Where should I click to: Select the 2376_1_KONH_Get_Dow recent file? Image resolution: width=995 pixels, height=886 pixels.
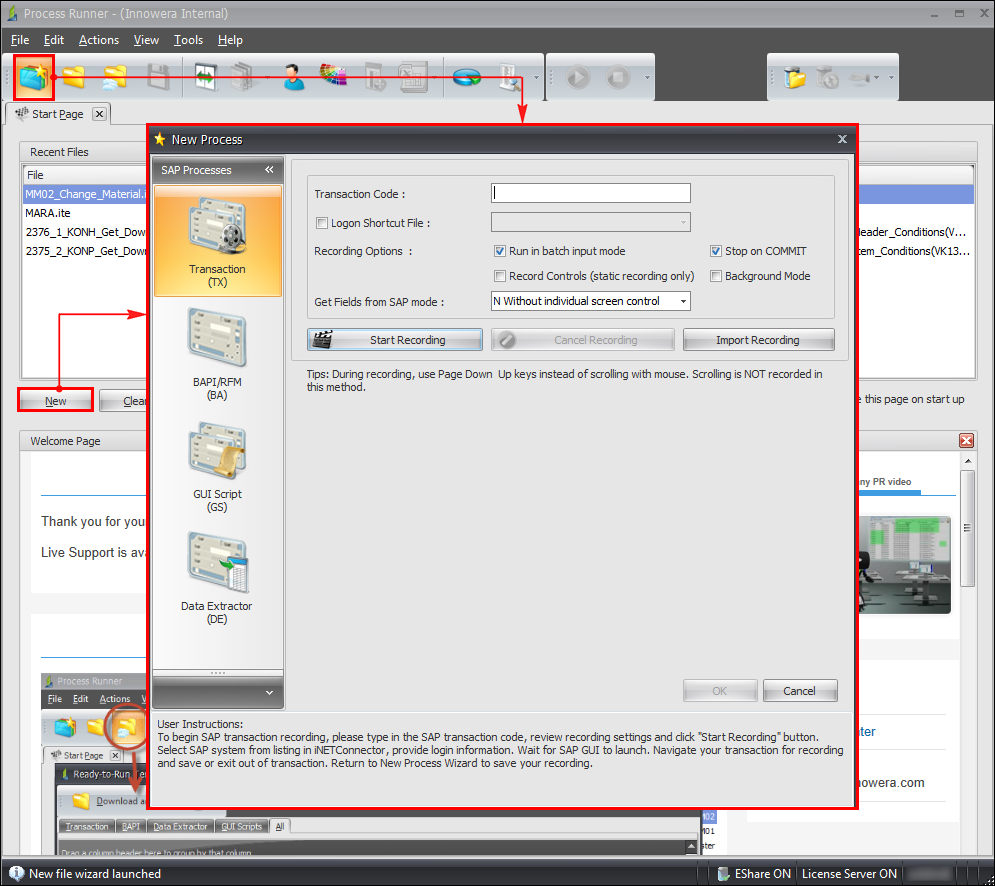[x=86, y=232]
